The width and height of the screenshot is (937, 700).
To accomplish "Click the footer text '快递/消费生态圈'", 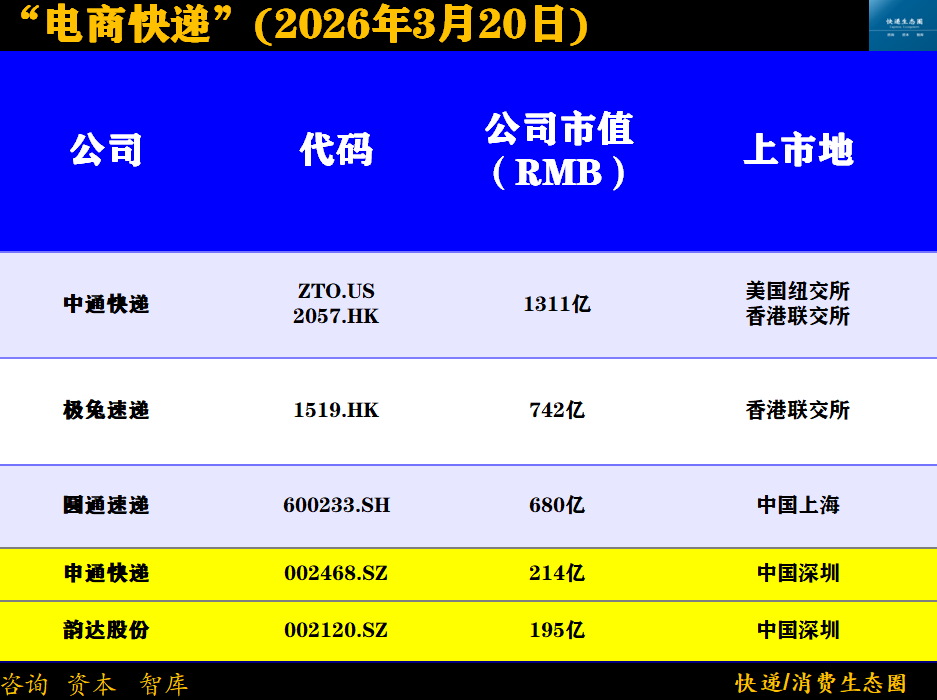I will tap(821, 683).
